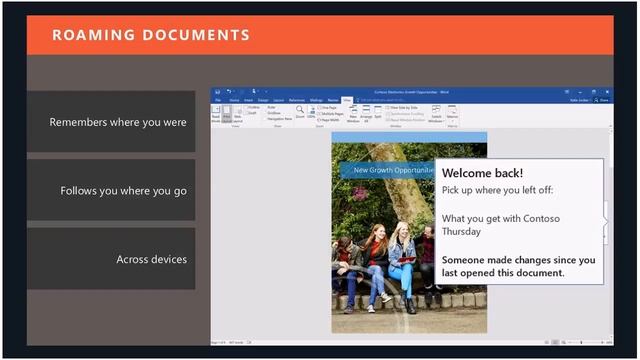
Task: Click the Ribbon Display Options icon
Action: (567, 92)
